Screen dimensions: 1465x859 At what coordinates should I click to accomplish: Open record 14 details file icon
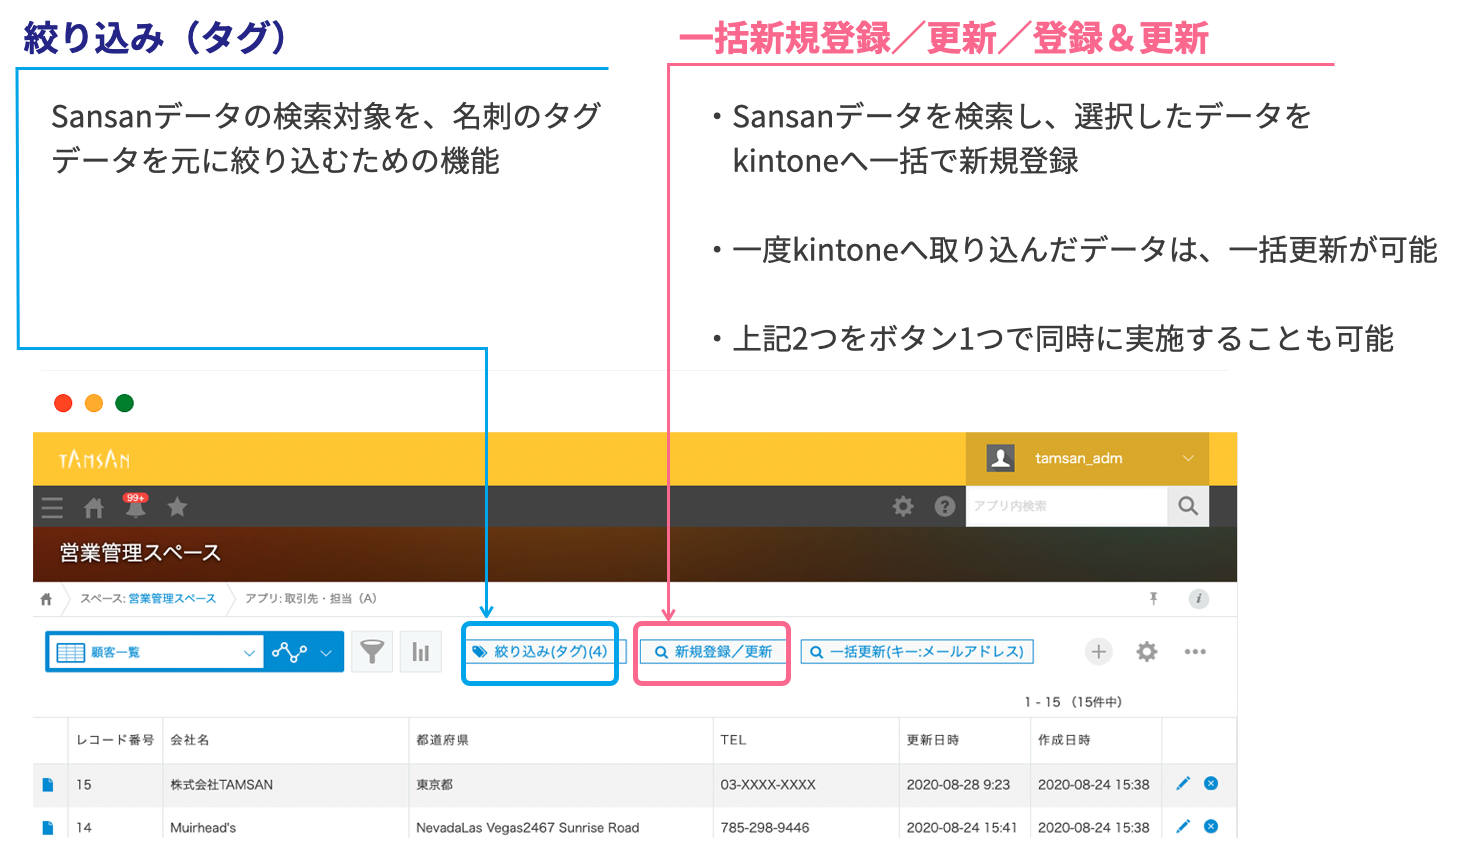[47, 828]
